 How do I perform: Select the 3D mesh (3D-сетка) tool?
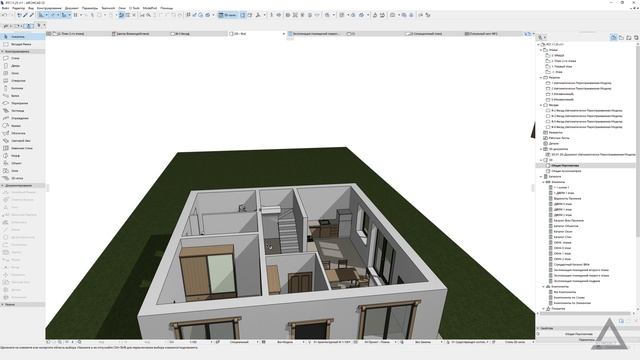pos(16,178)
